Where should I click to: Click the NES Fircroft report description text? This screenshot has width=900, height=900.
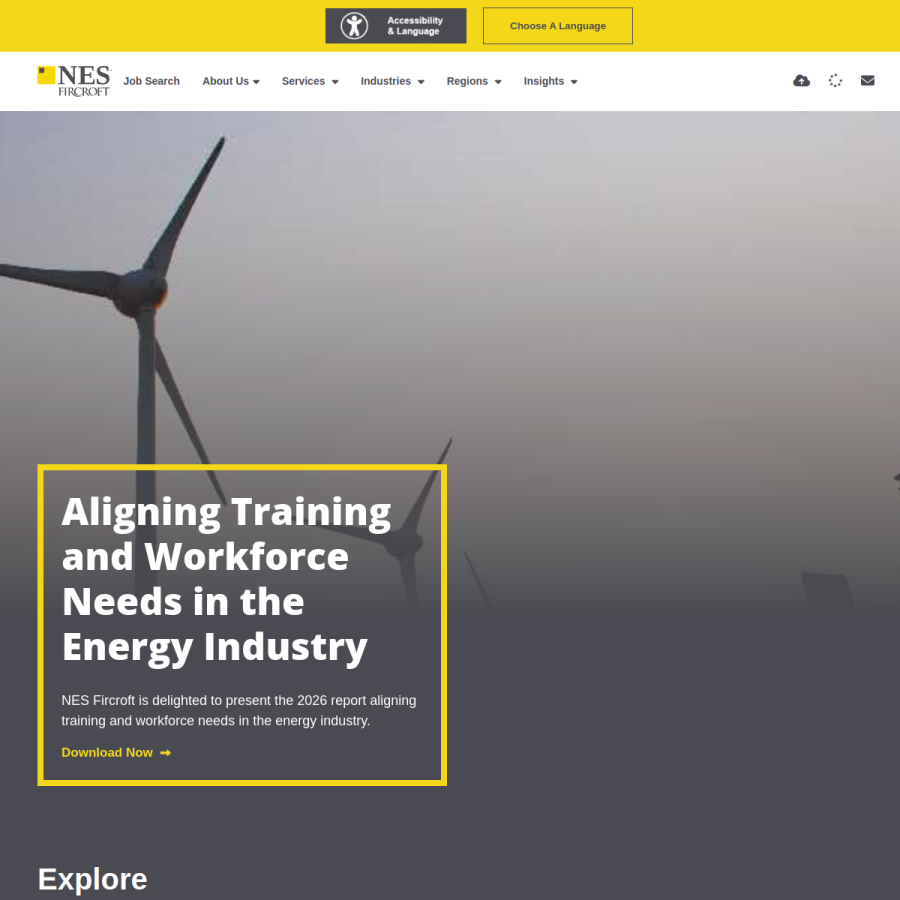coord(239,711)
